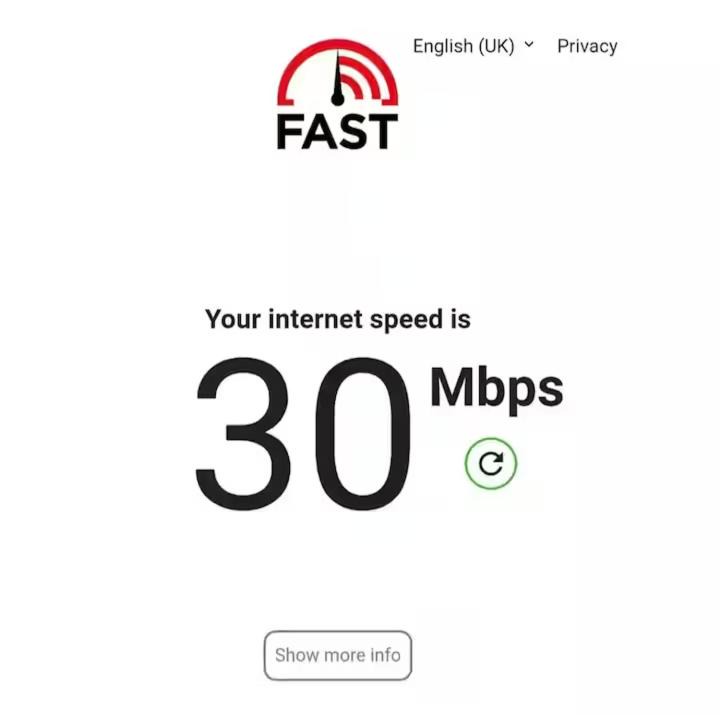Click the 'Your internet speed is' heading
This screenshot has height=715, width=720.
coord(338,319)
